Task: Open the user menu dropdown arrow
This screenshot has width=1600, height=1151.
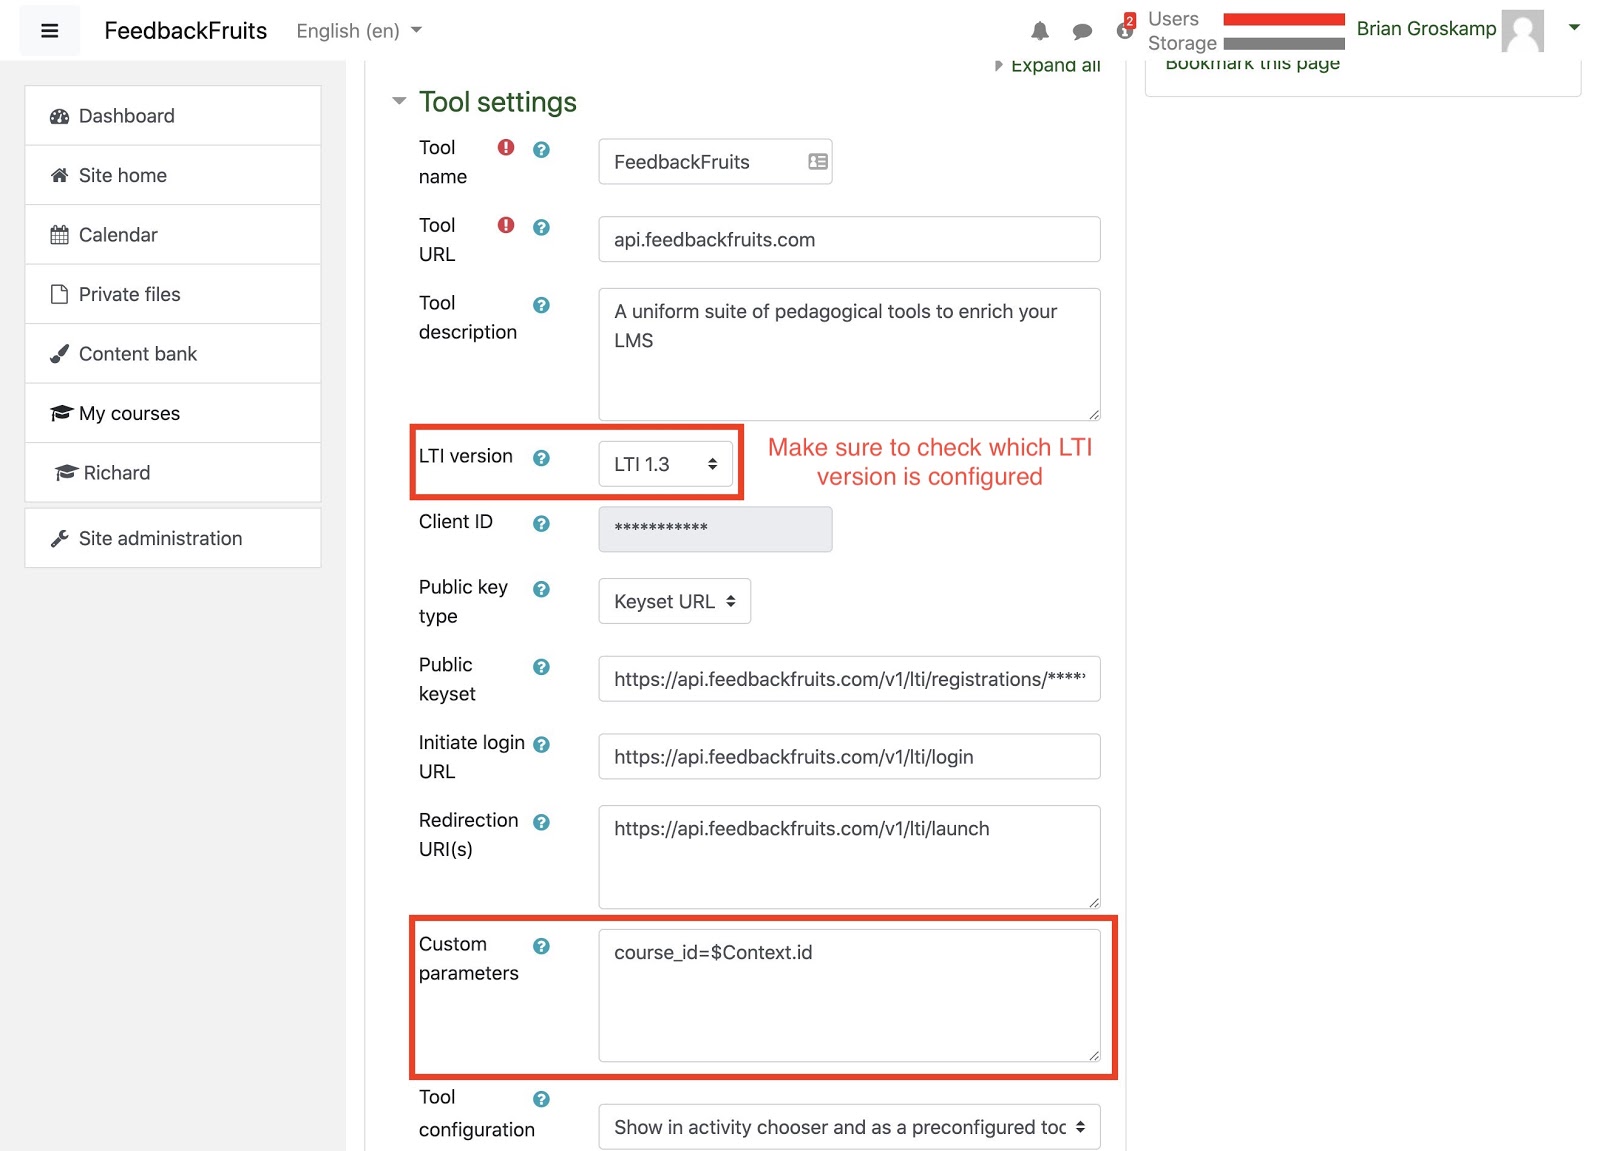Action: (1574, 28)
